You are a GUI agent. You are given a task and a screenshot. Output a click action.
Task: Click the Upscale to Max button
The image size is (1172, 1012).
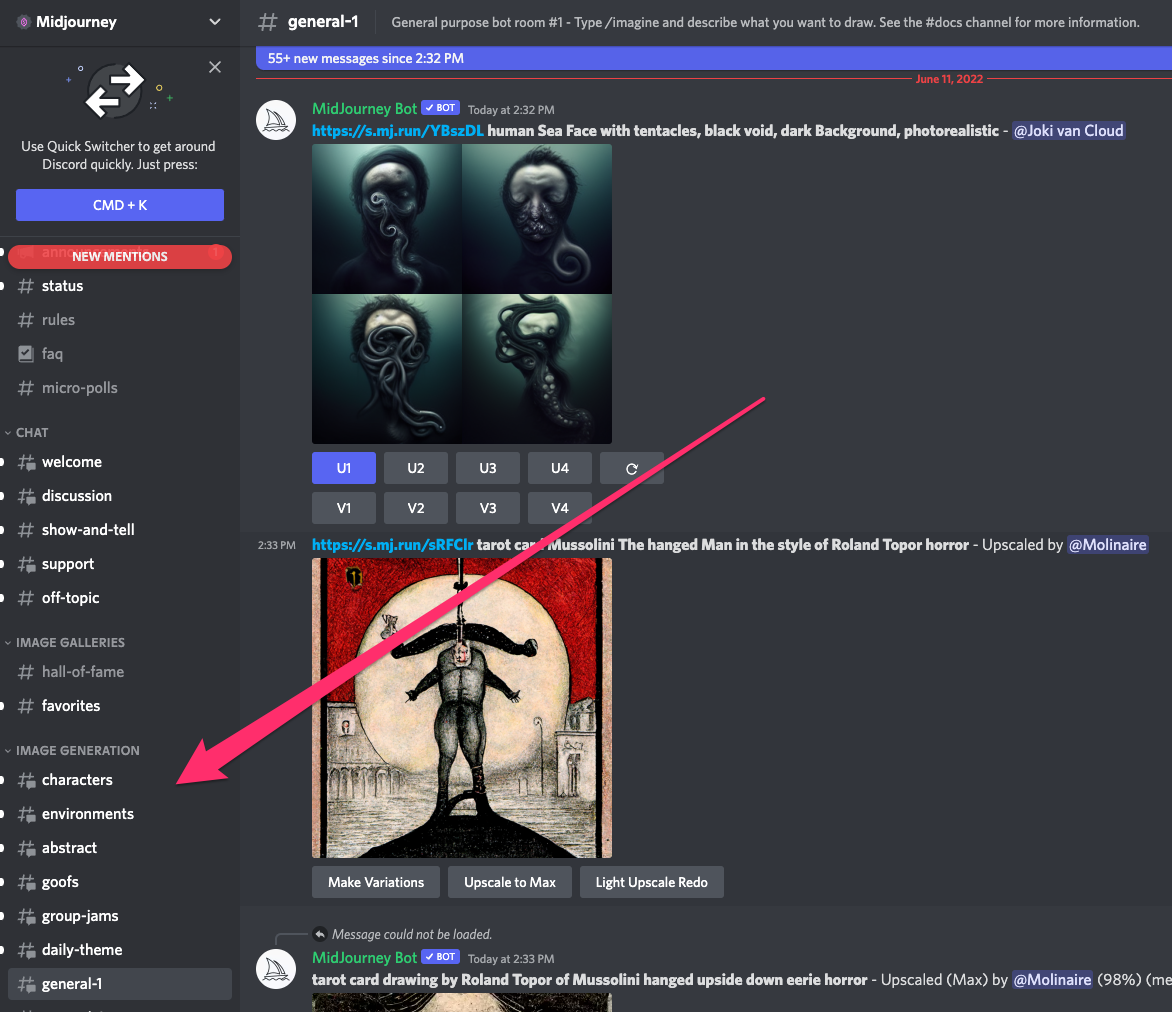click(x=510, y=882)
